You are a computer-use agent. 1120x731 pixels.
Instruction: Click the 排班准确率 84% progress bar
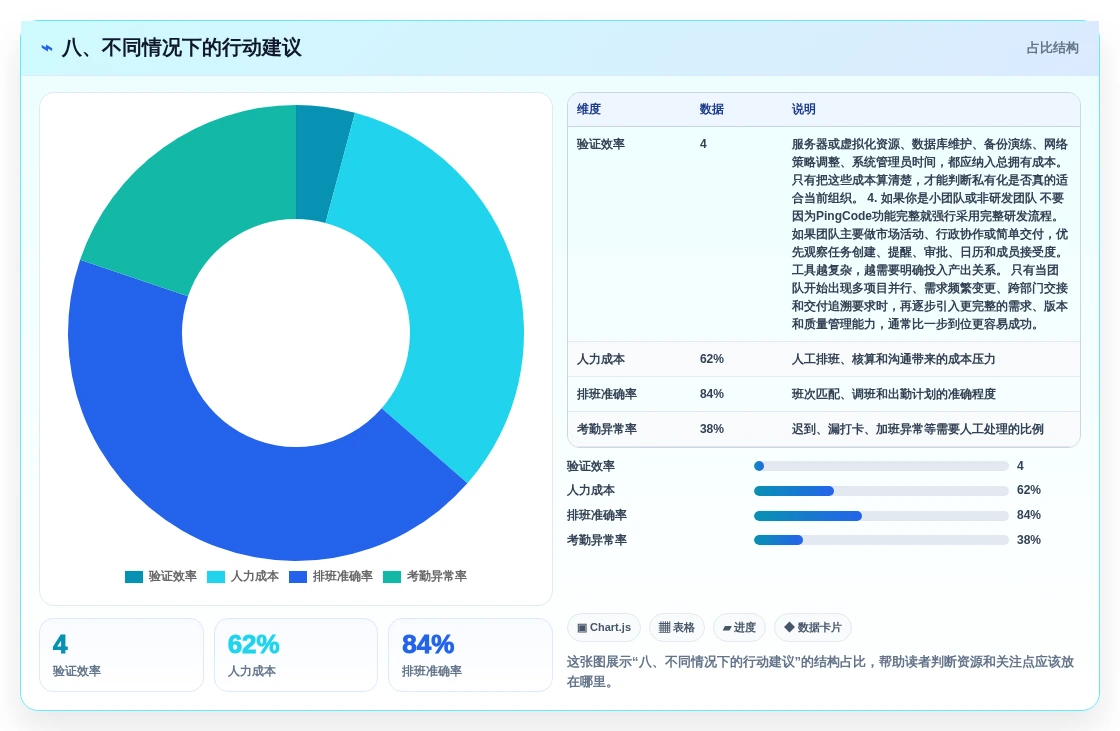coord(881,516)
